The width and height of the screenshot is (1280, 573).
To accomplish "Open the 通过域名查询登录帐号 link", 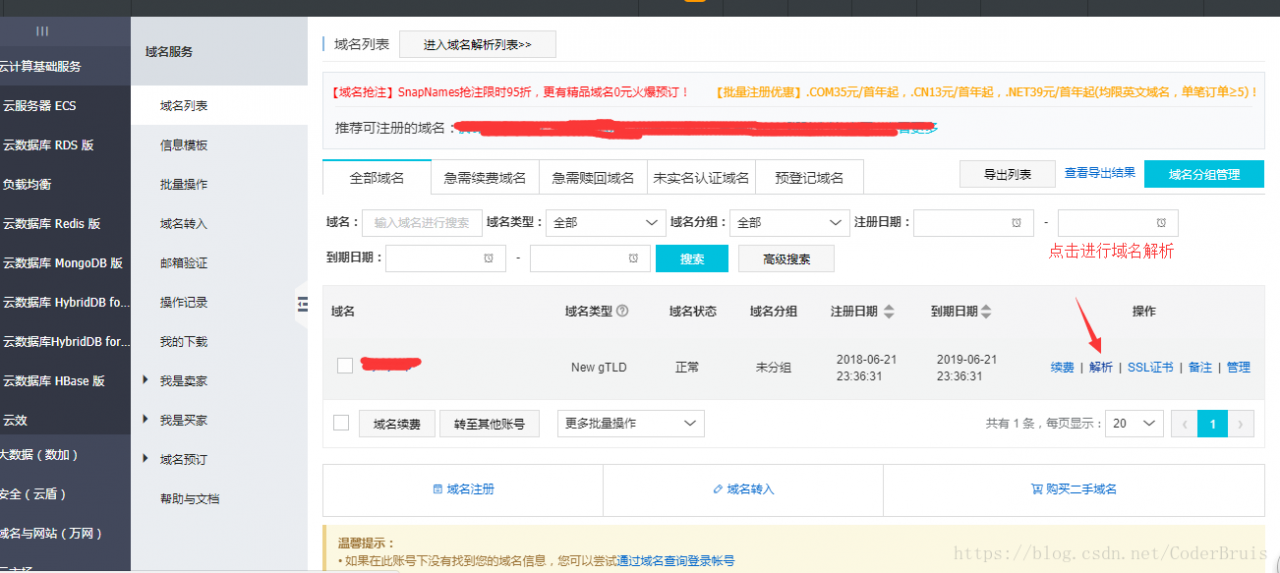I will click(675, 561).
